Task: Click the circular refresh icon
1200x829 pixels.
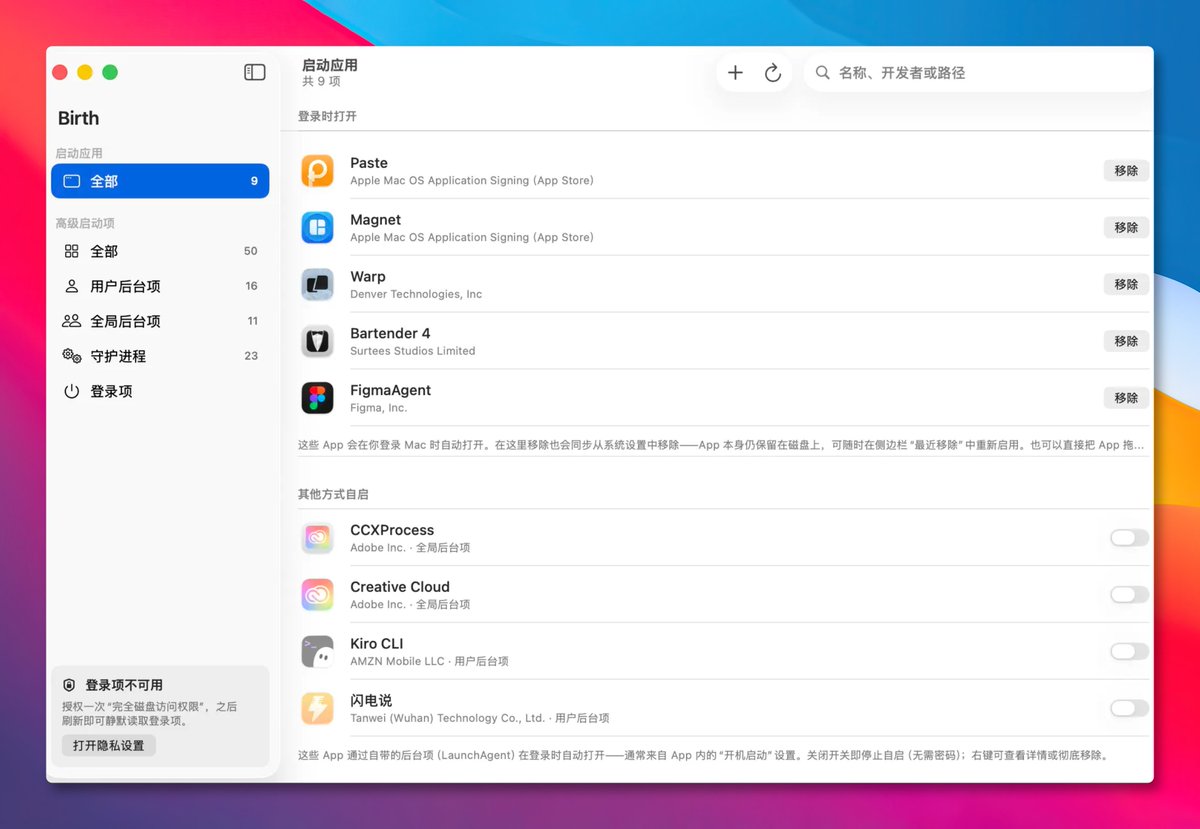Action: click(773, 73)
